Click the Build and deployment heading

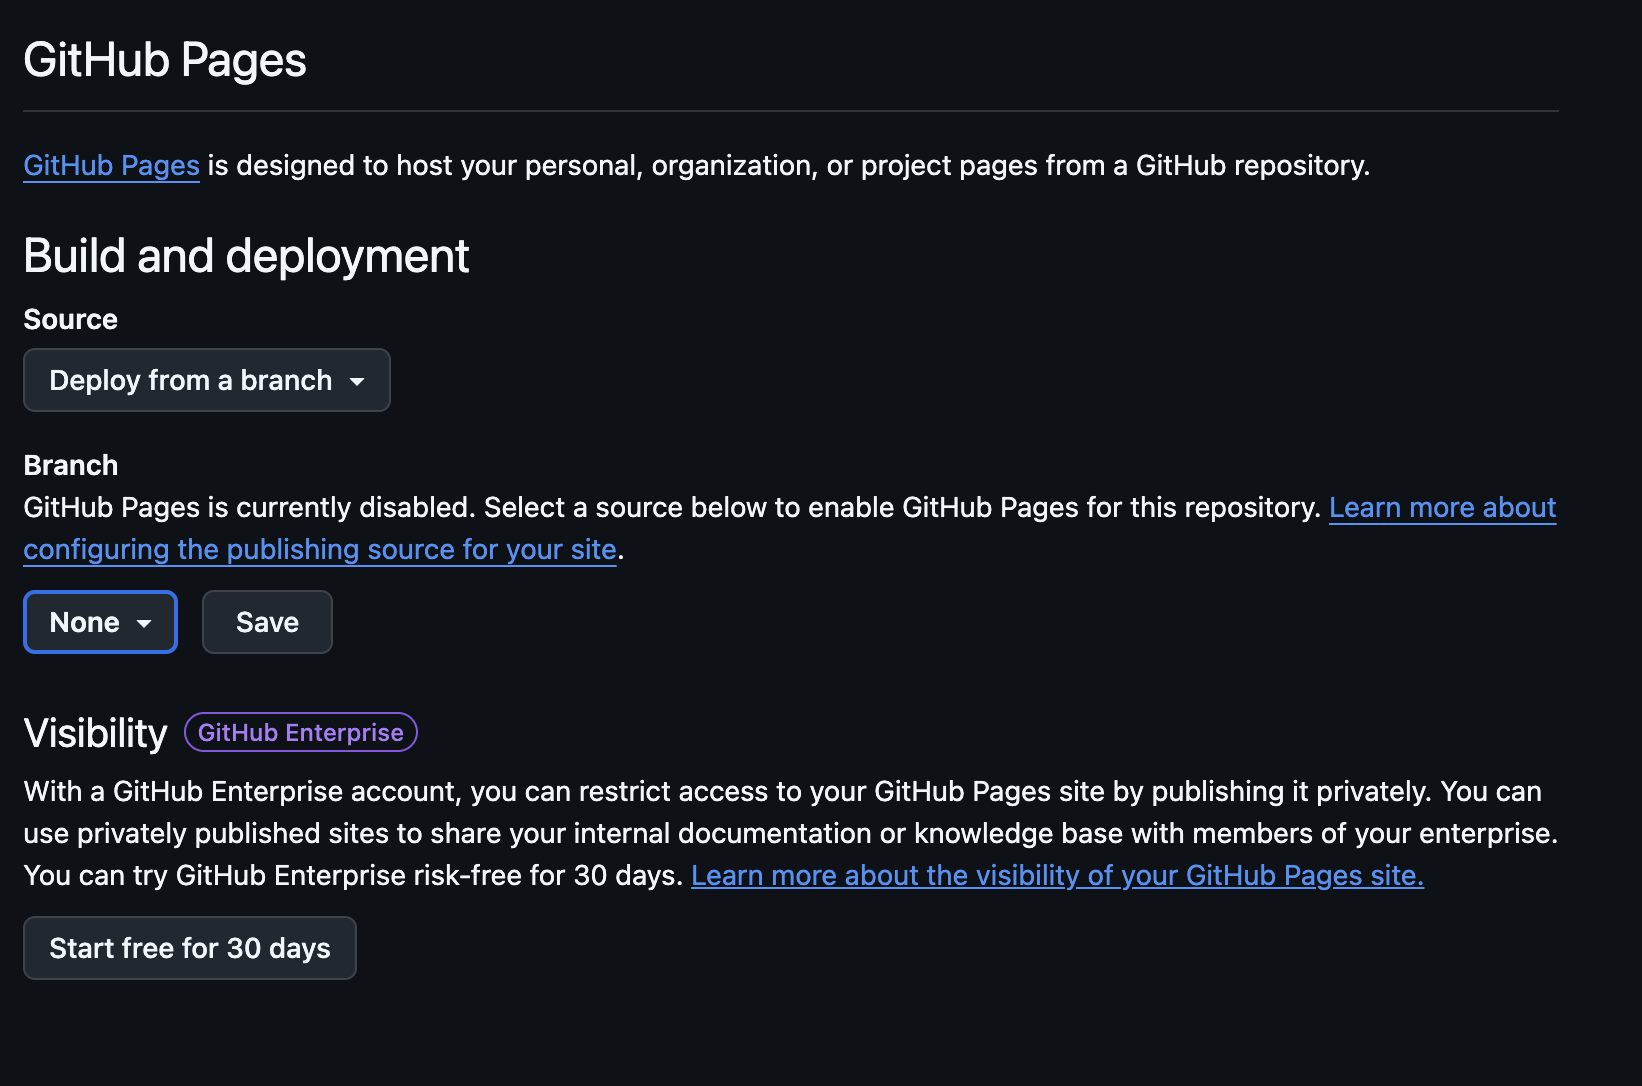pyautogui.click(x=246, y=256)
